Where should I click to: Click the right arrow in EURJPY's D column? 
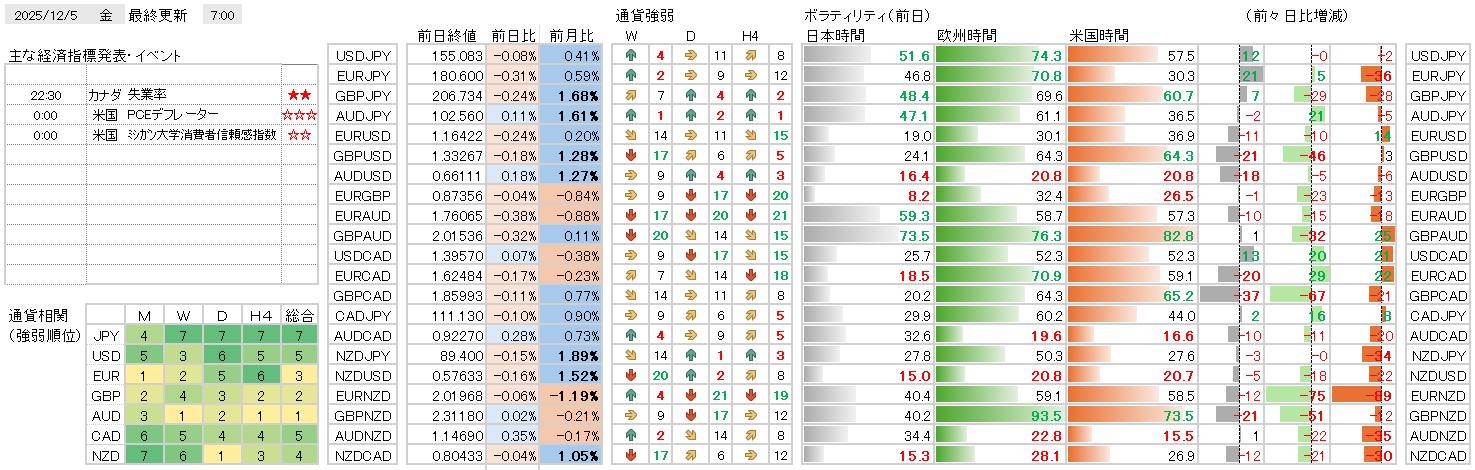tap(690, 76)
